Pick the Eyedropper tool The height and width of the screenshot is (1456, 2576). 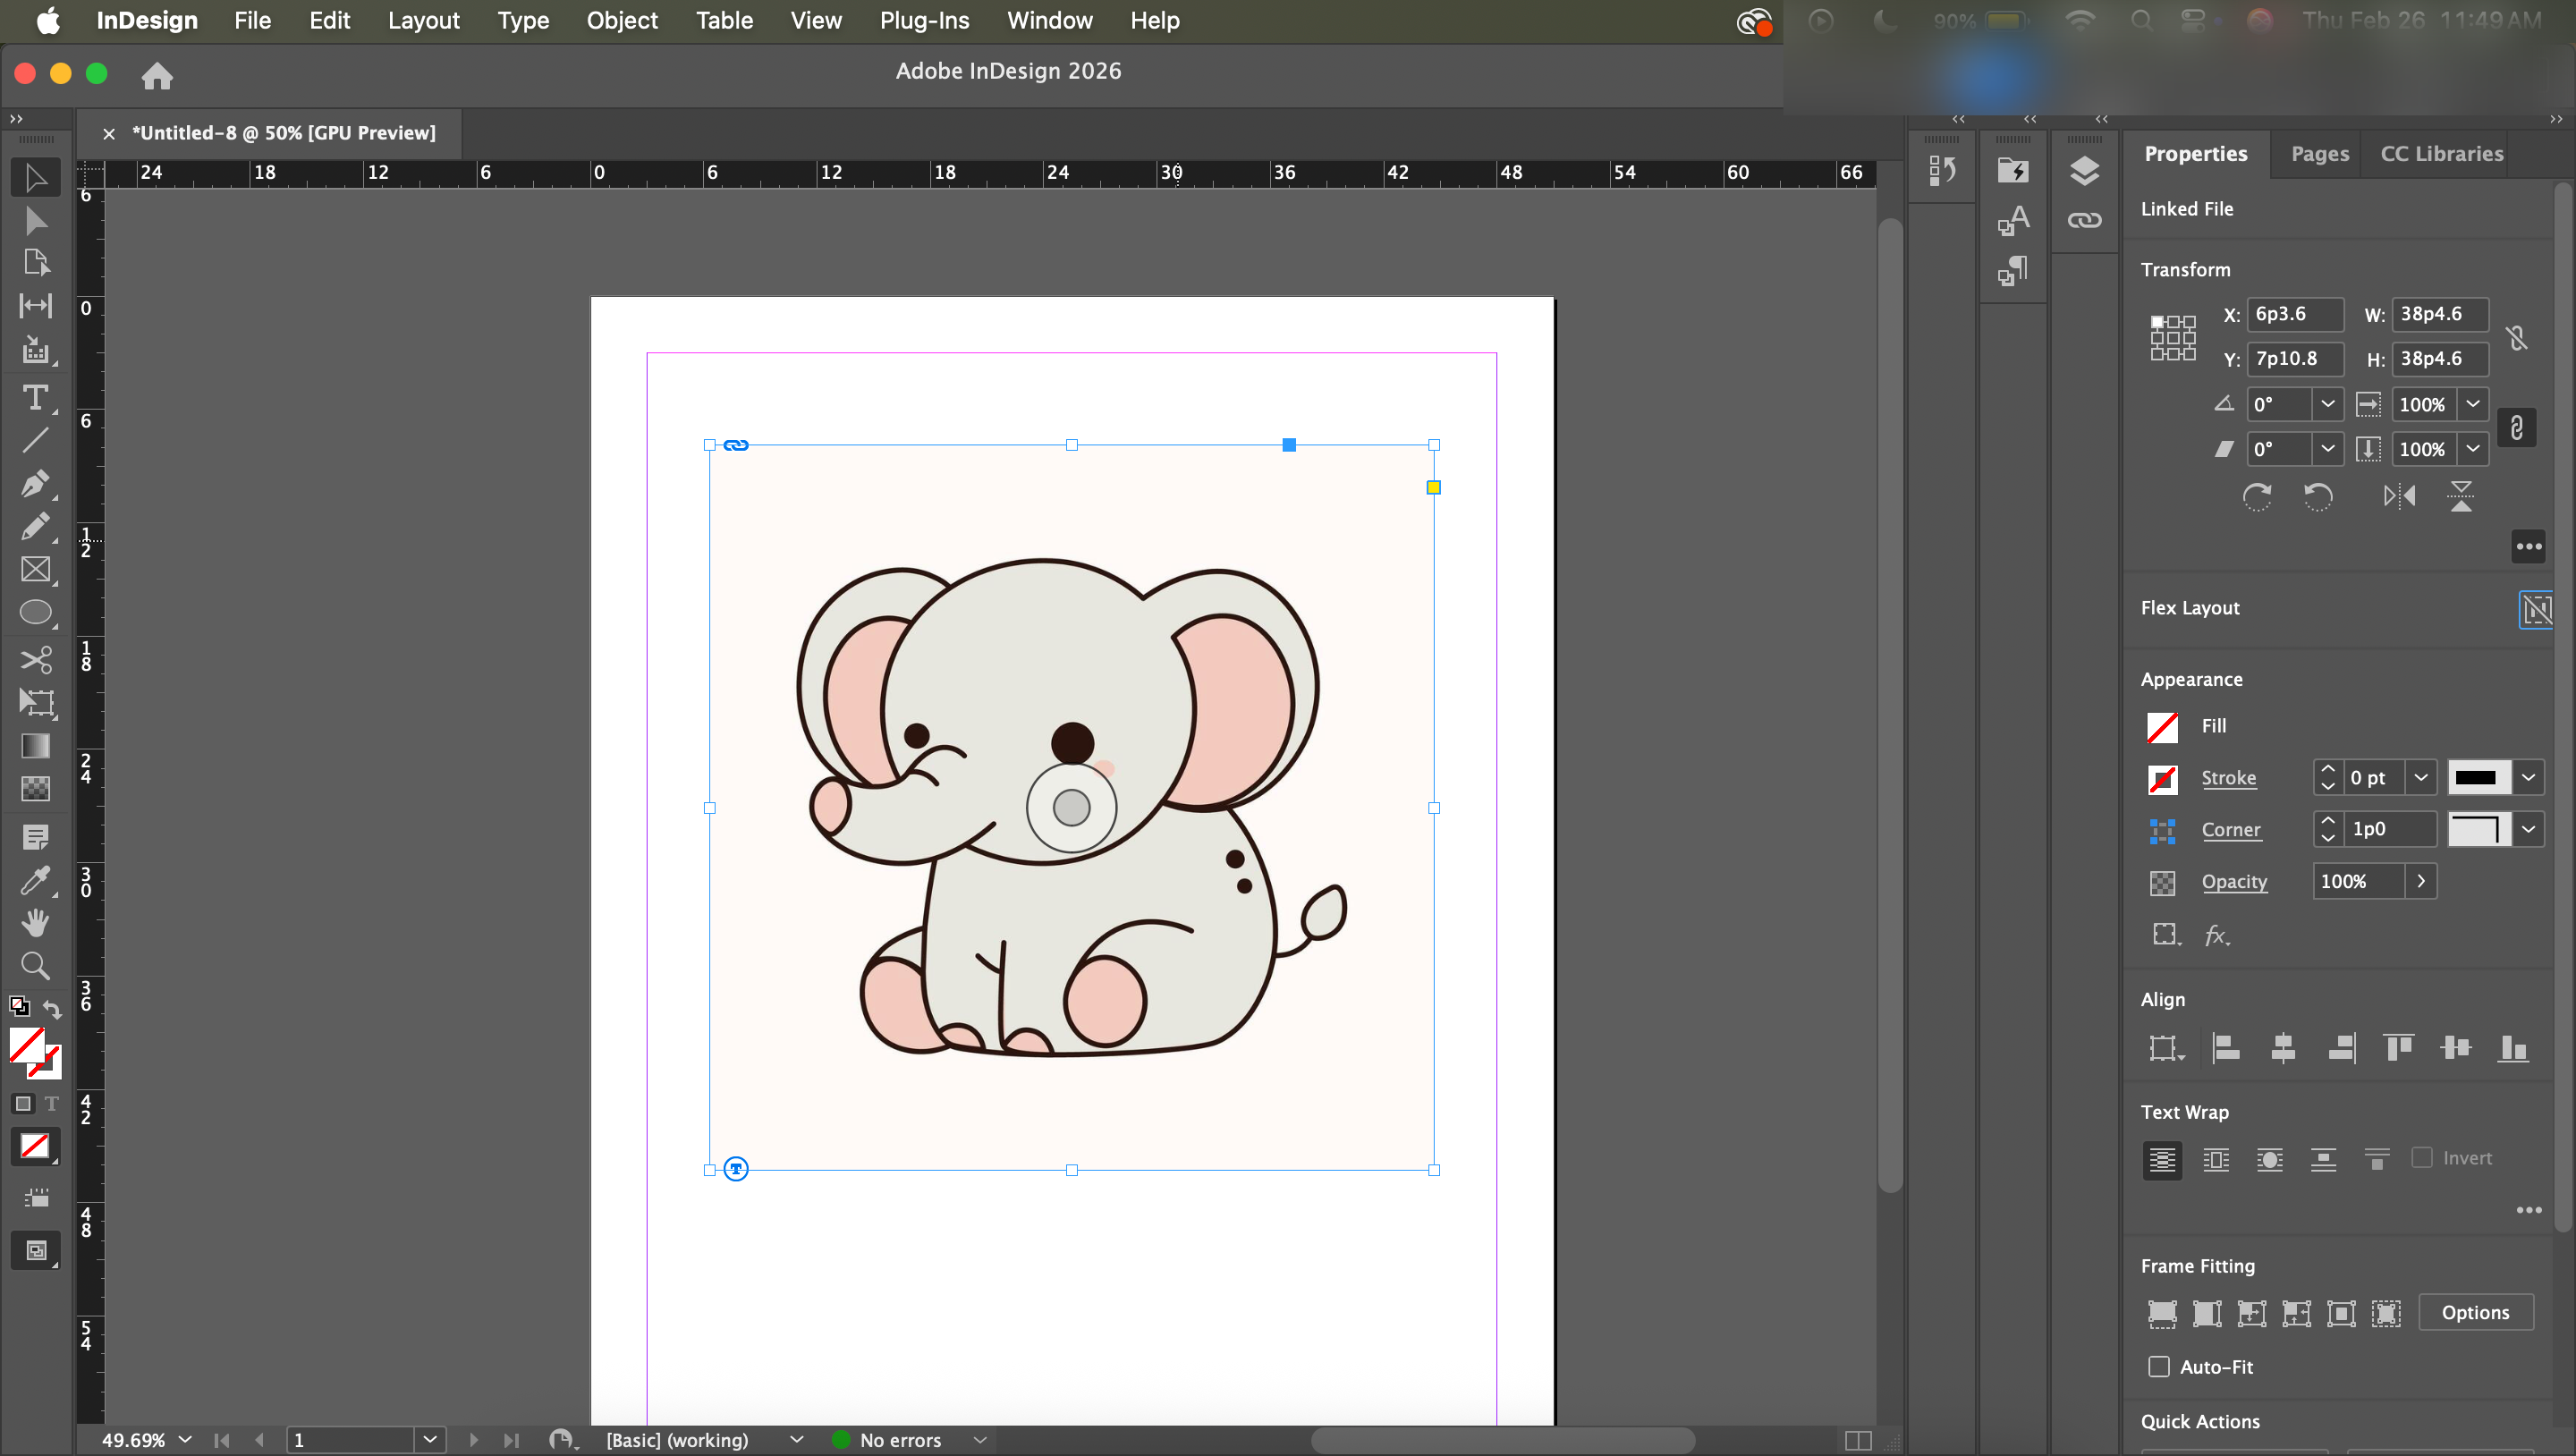(x=35, y=879)
